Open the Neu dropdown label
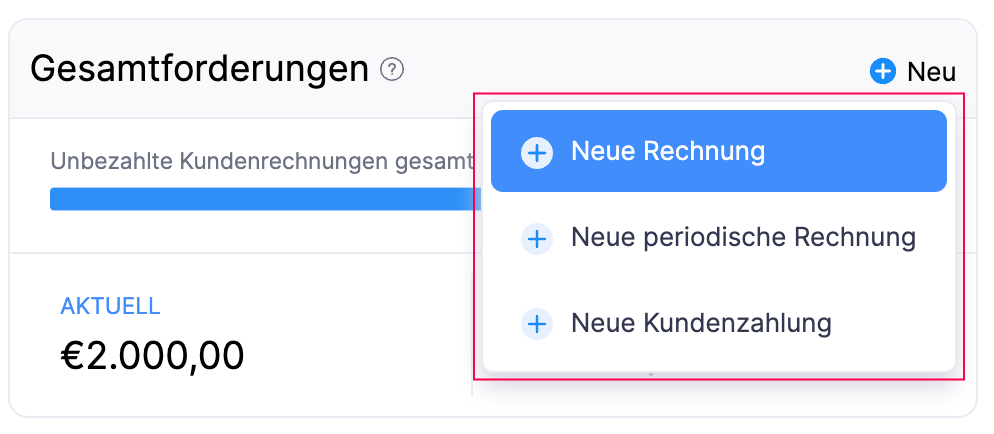 (931, 72)
